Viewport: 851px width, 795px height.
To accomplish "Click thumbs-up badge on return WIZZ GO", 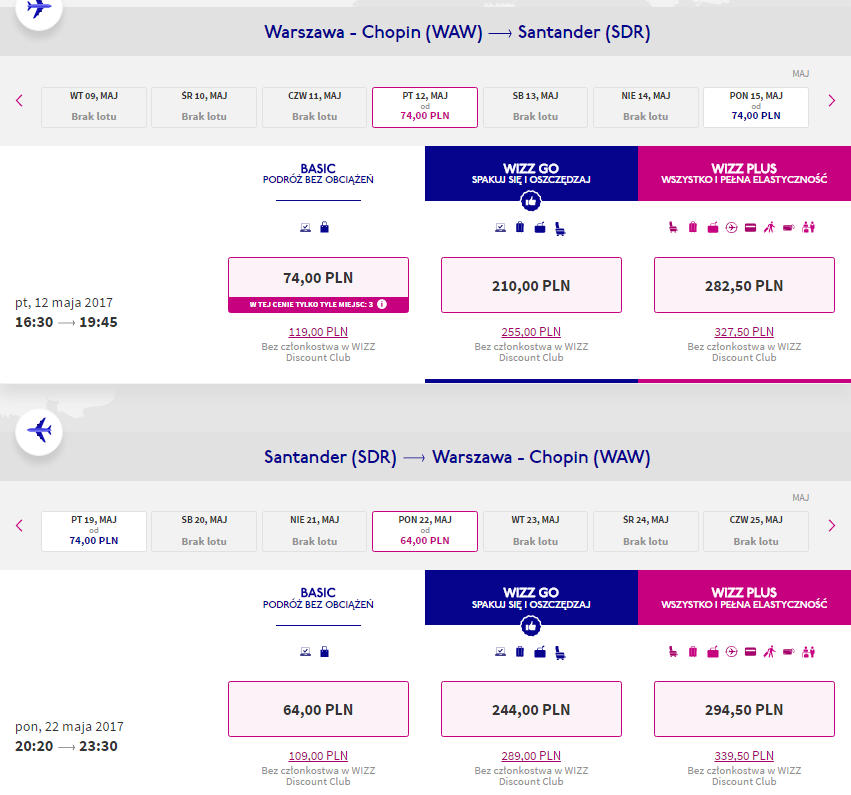I will (531, 626).
